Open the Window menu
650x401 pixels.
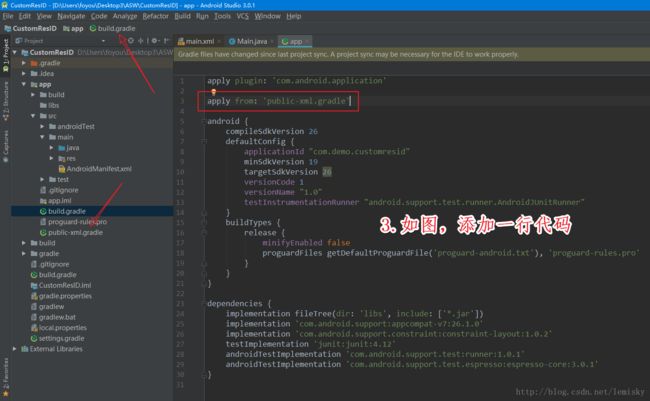pos(267,16)
